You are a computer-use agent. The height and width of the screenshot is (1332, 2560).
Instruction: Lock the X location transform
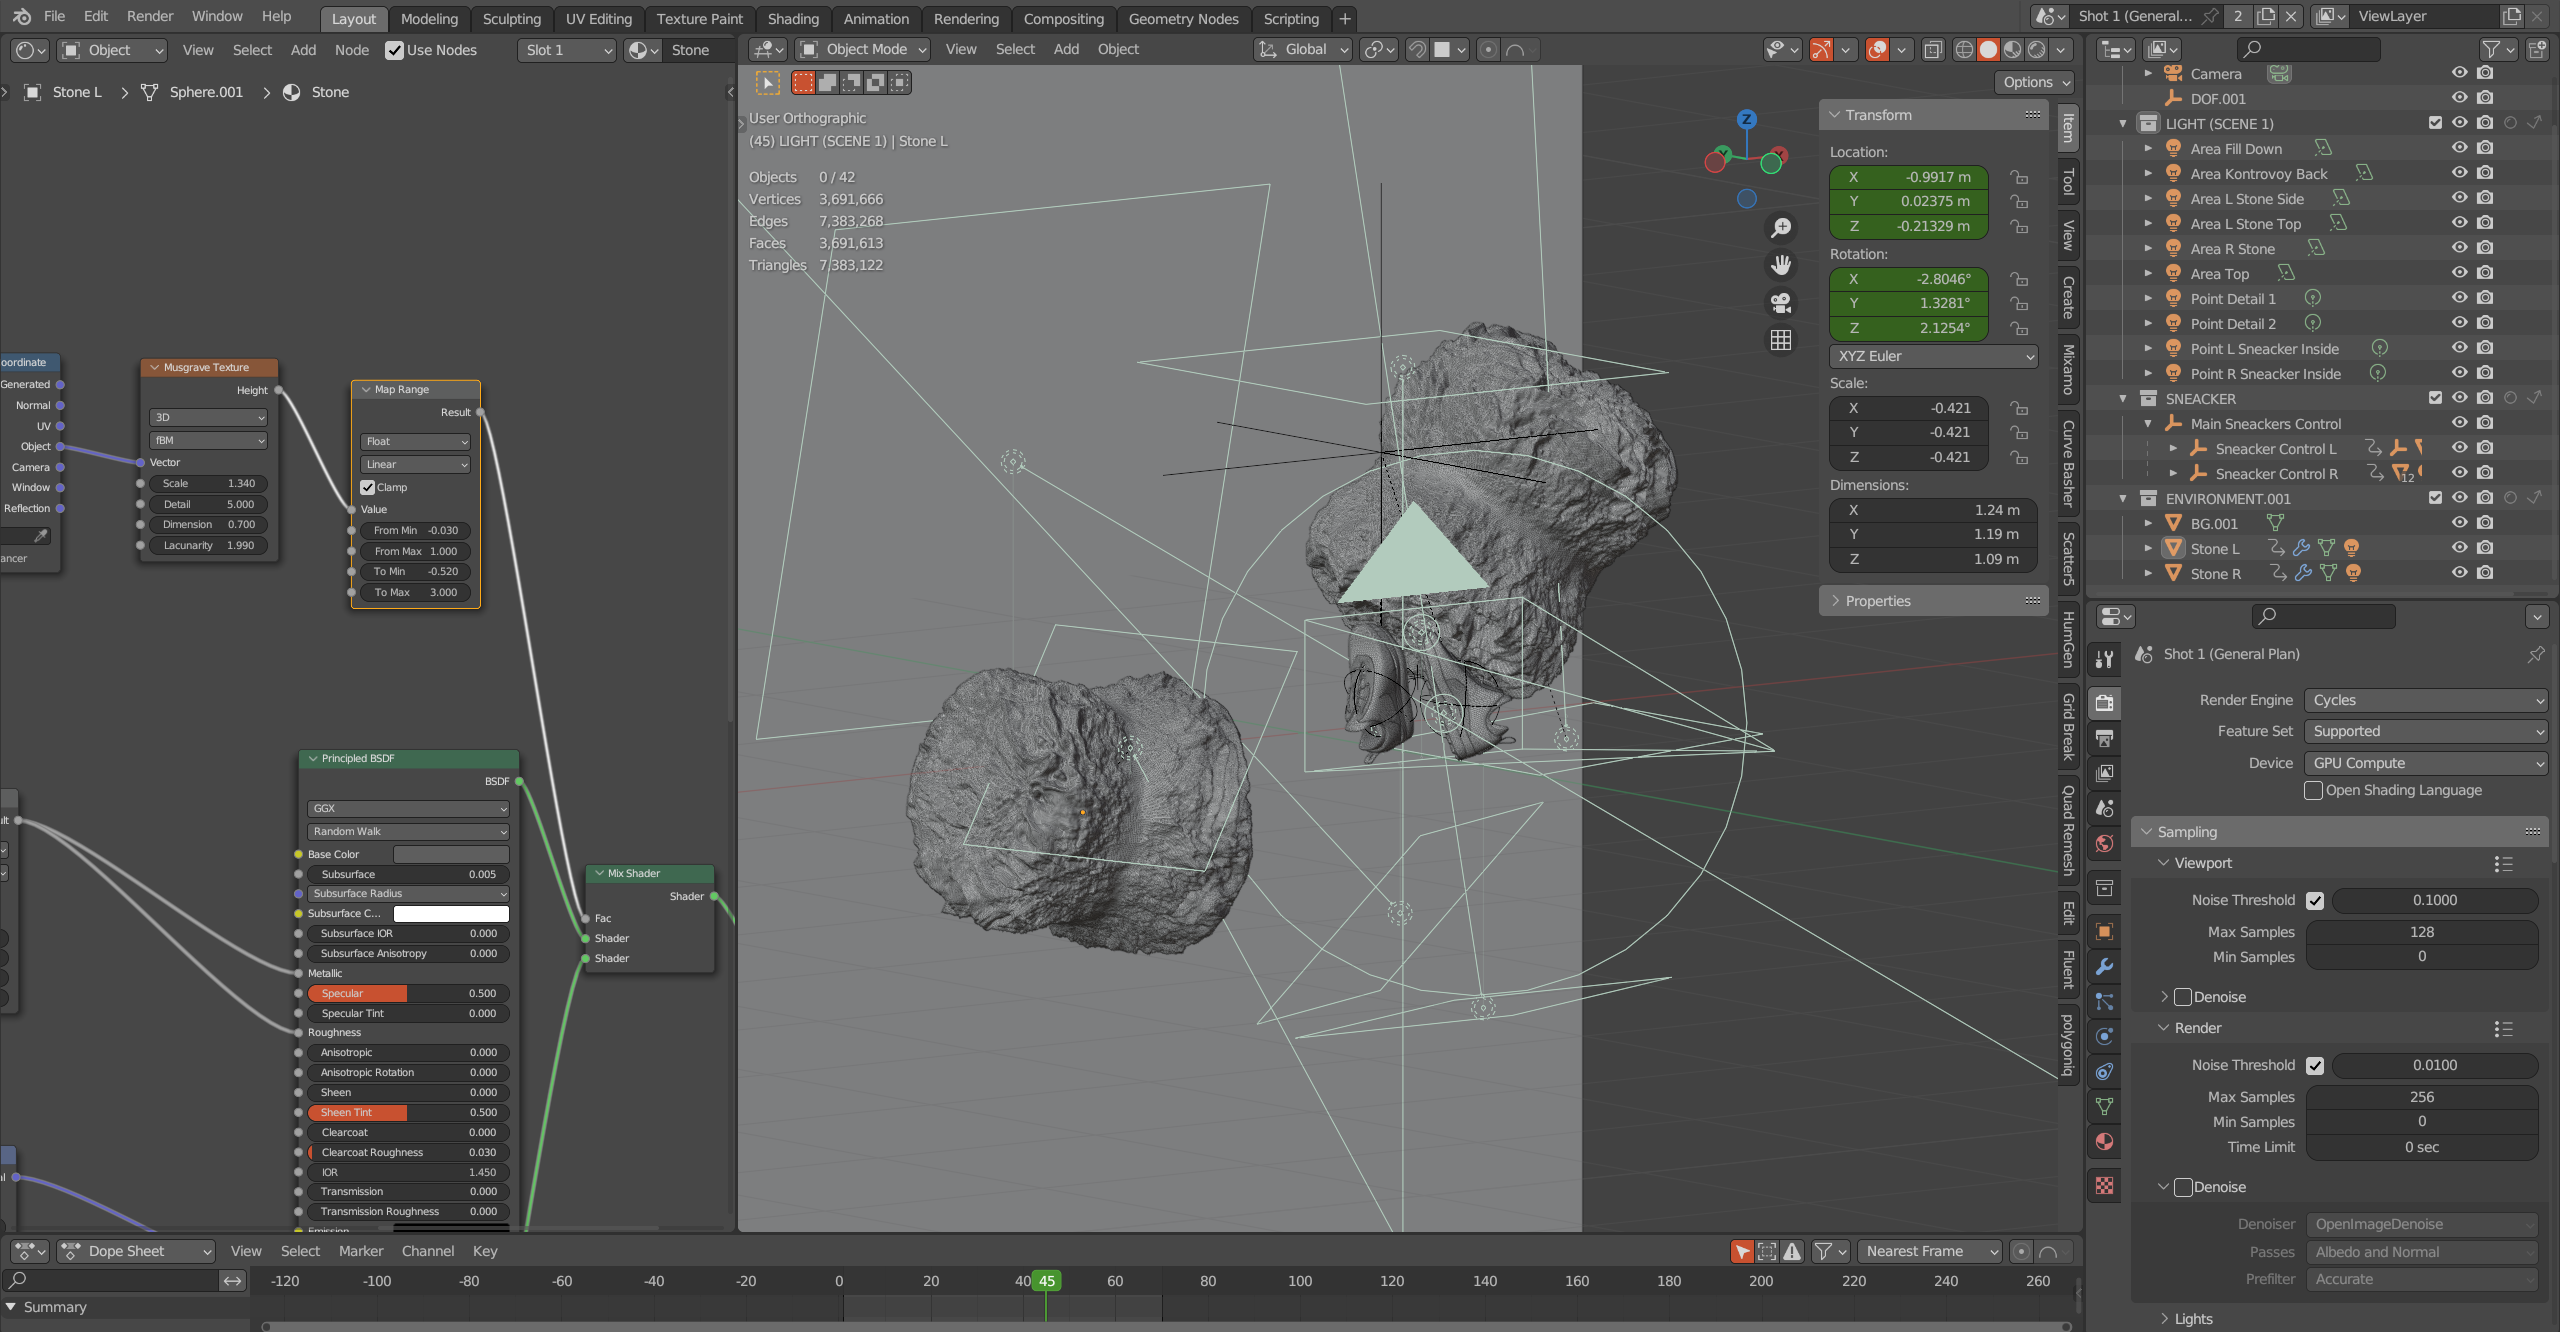coord(2020,177)
